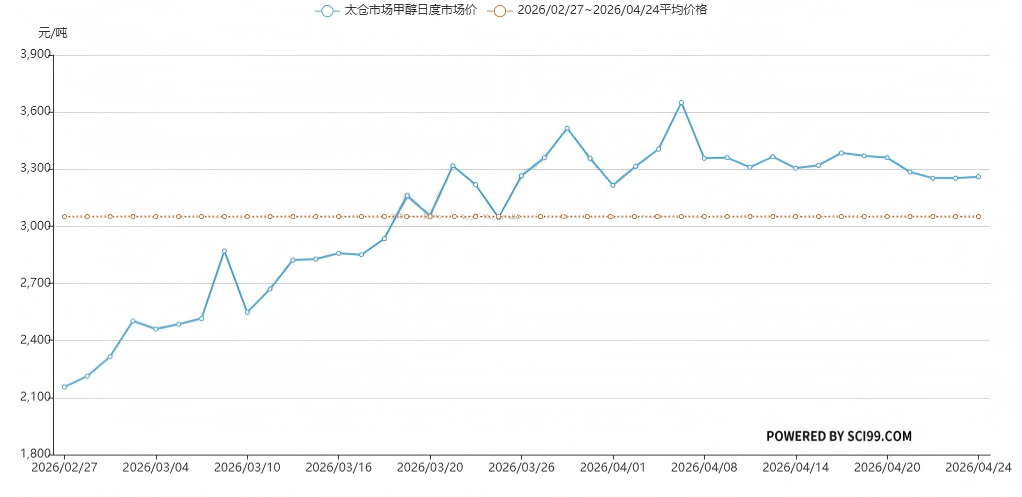
Task: Select the last blue data point at 2026/04/24
Action: coord(978,177)
